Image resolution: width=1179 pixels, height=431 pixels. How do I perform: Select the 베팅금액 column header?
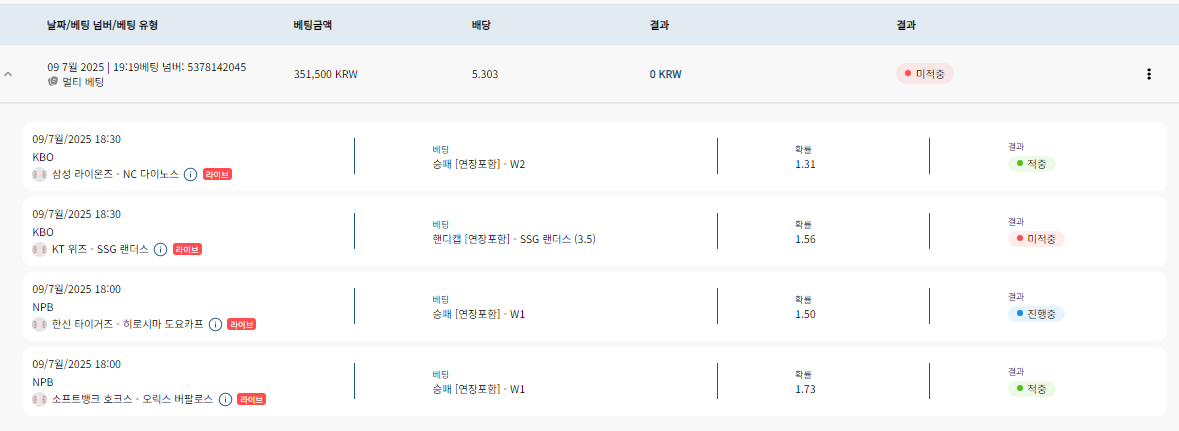[313, 25]
